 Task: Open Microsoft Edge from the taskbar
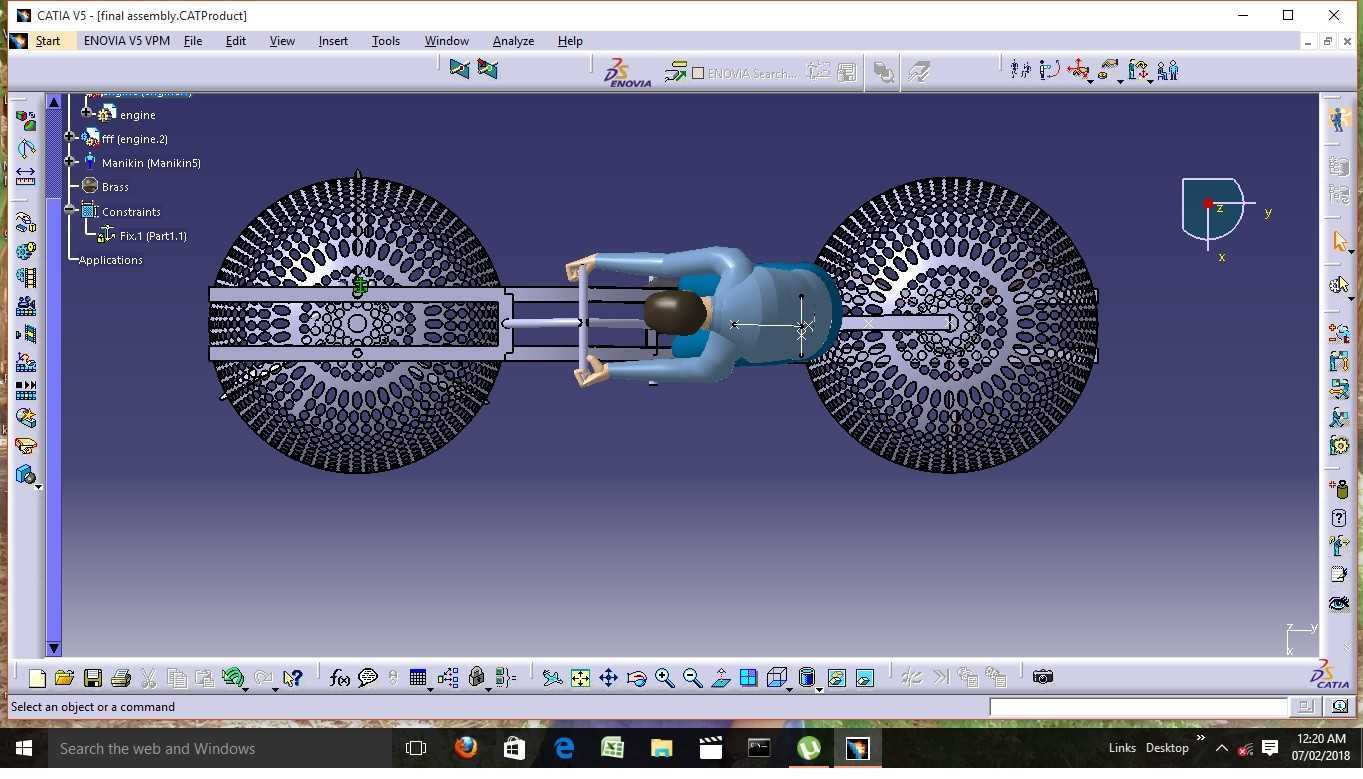coord(564,748)
